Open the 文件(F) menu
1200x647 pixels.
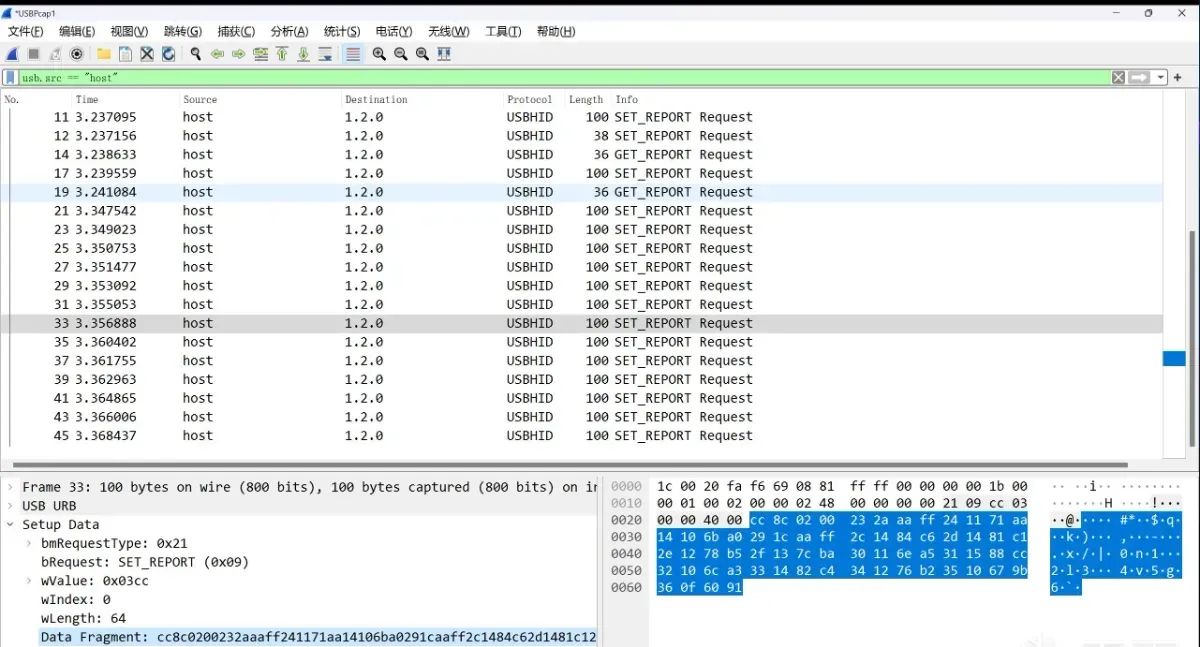click(26, 32)
